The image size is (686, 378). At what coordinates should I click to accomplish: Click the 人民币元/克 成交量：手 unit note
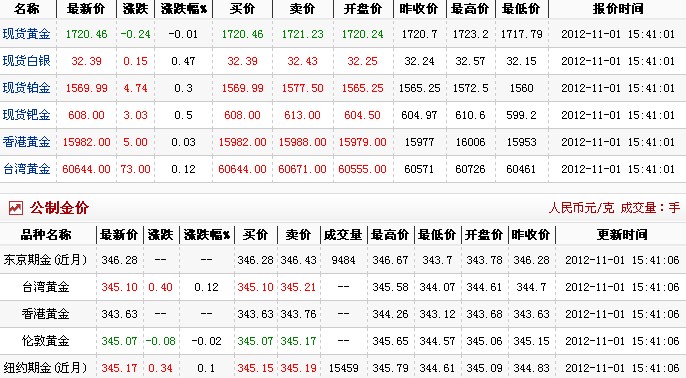click(614, 208)
